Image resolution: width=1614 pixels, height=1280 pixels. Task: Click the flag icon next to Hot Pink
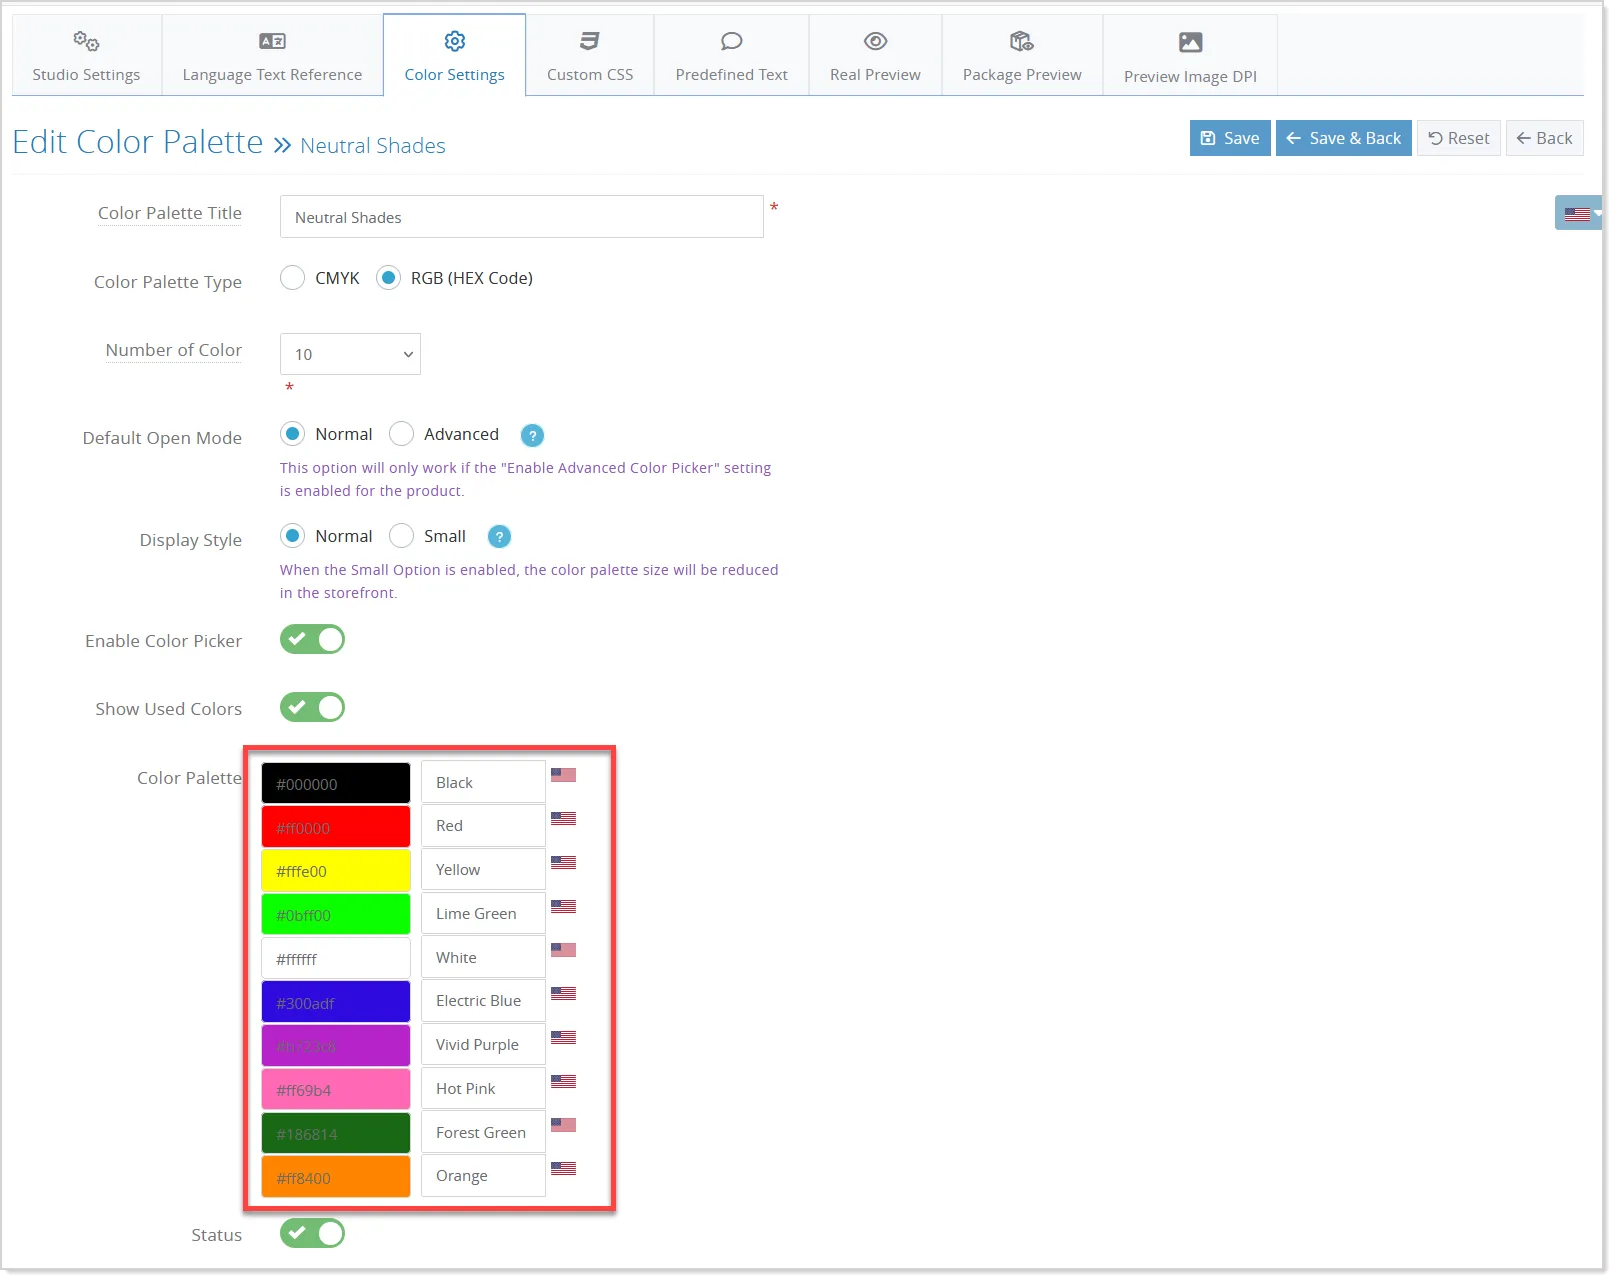pos(563,1081)
